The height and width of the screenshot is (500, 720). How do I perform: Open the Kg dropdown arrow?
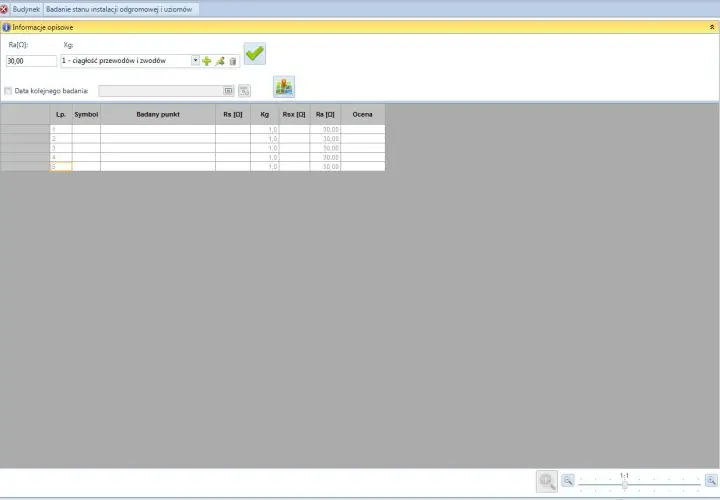pyautogui.click(x=195, y=60)
